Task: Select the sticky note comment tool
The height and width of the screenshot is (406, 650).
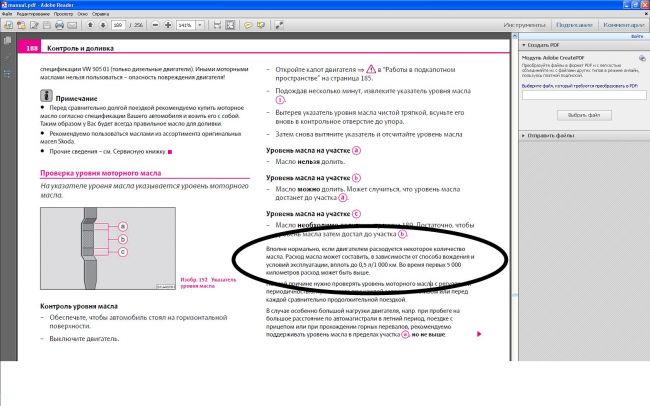Action: click(x=248, y=25)
